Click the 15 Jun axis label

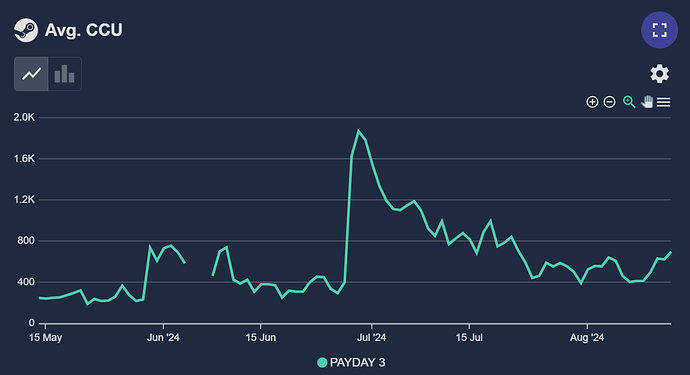pyautogui.click(x=261, y=338)
